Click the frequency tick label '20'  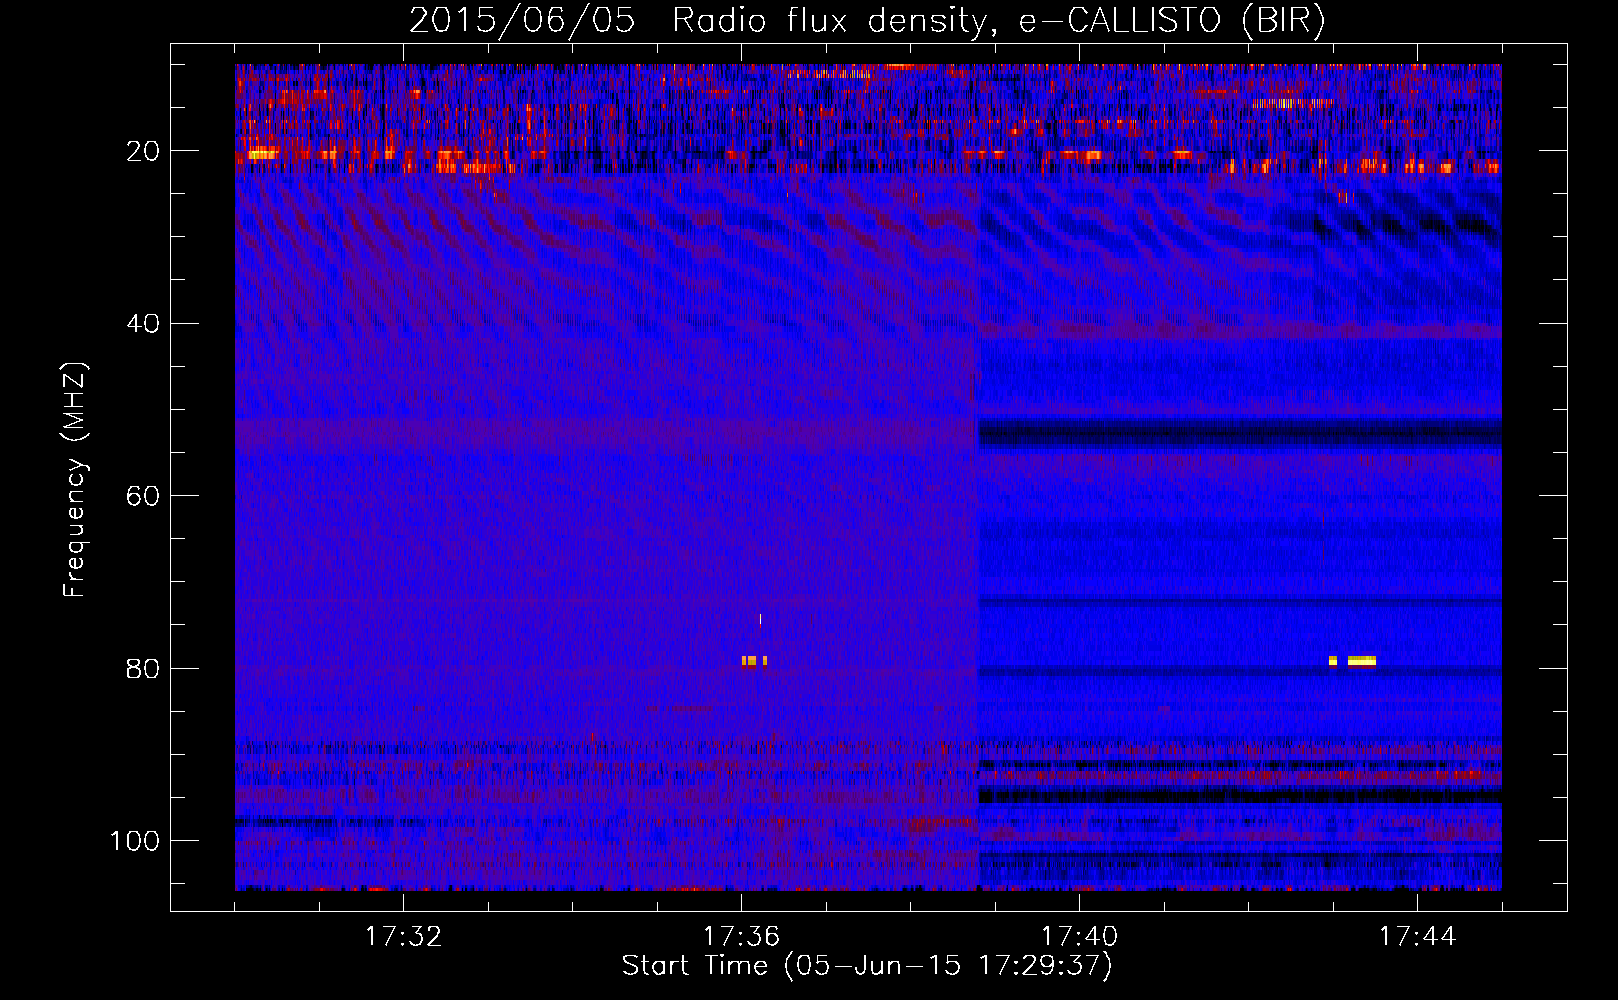[143, 151]
